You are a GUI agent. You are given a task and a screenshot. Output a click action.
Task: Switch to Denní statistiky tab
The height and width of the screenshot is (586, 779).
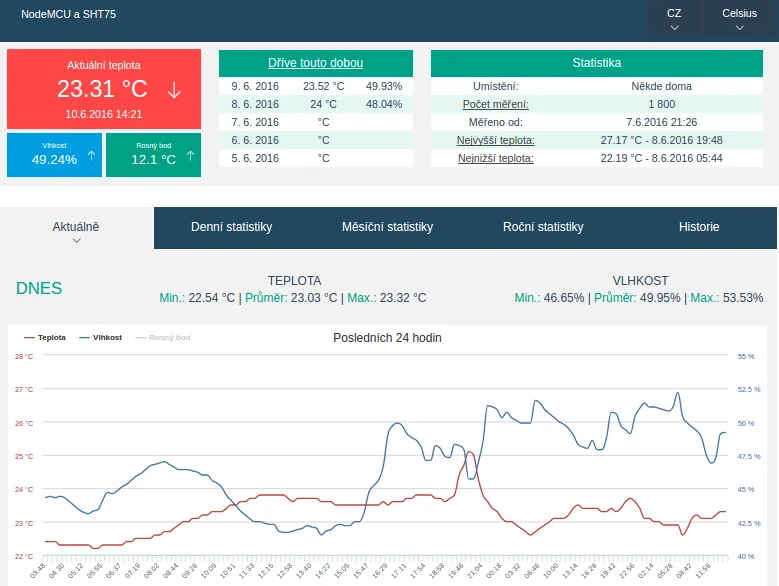pyautogui.click(x=232, y=227)
